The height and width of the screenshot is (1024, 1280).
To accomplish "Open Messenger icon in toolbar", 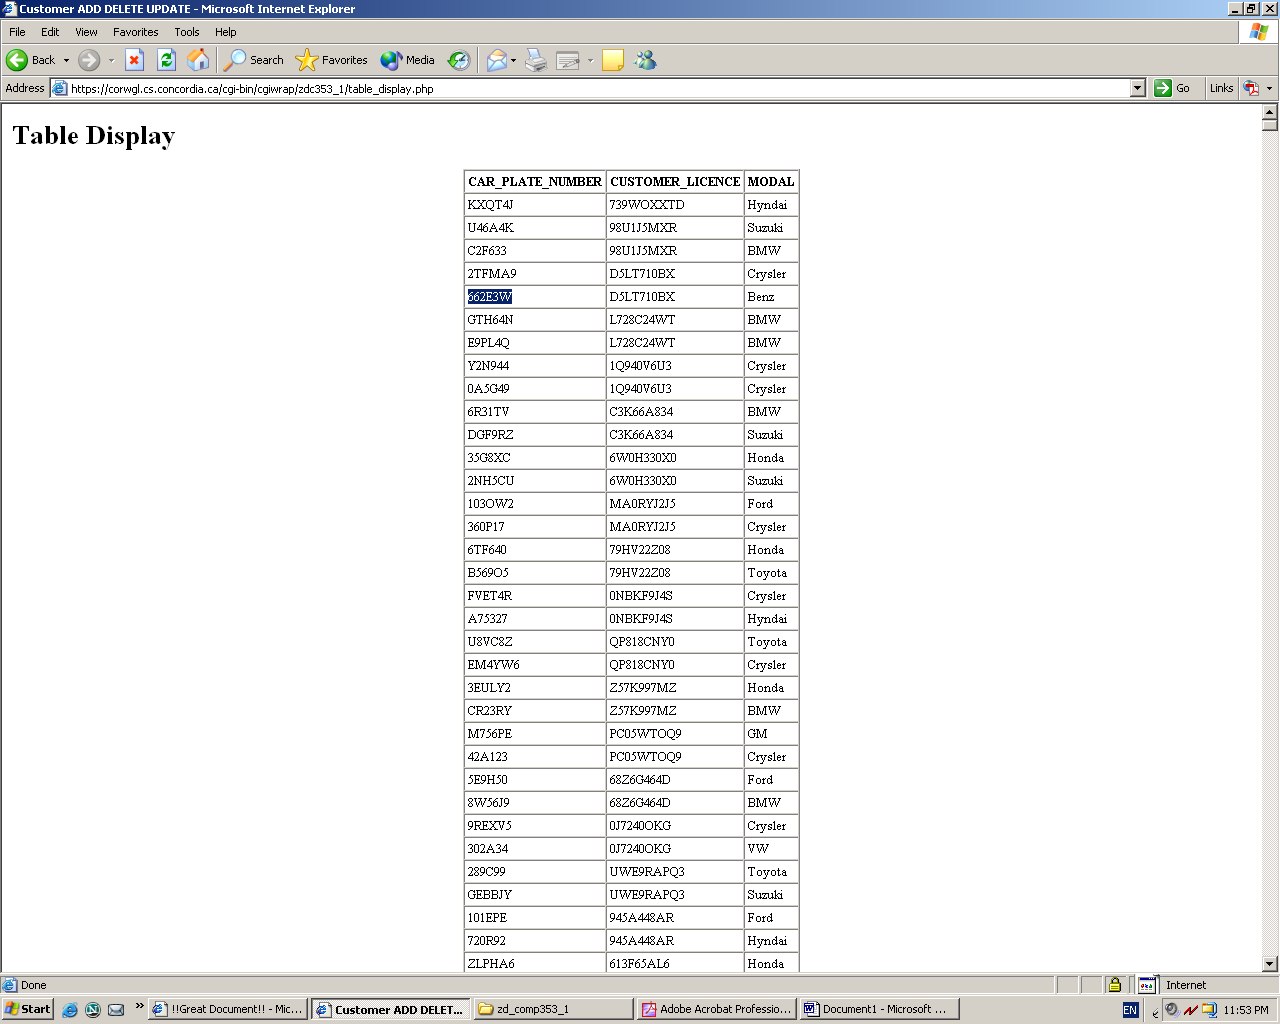I will [x=646, y=60].
